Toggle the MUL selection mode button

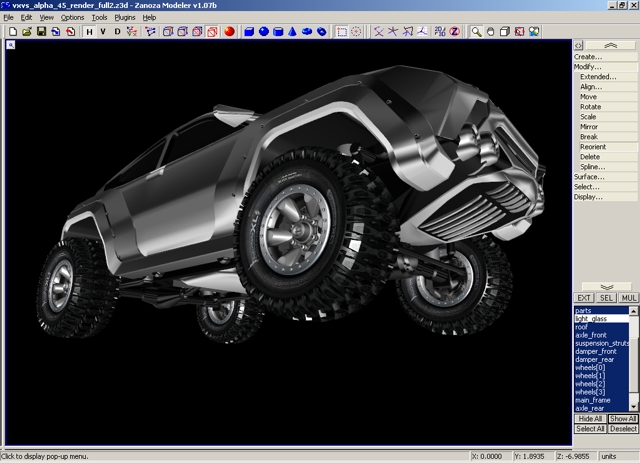(x=628, y=298)
